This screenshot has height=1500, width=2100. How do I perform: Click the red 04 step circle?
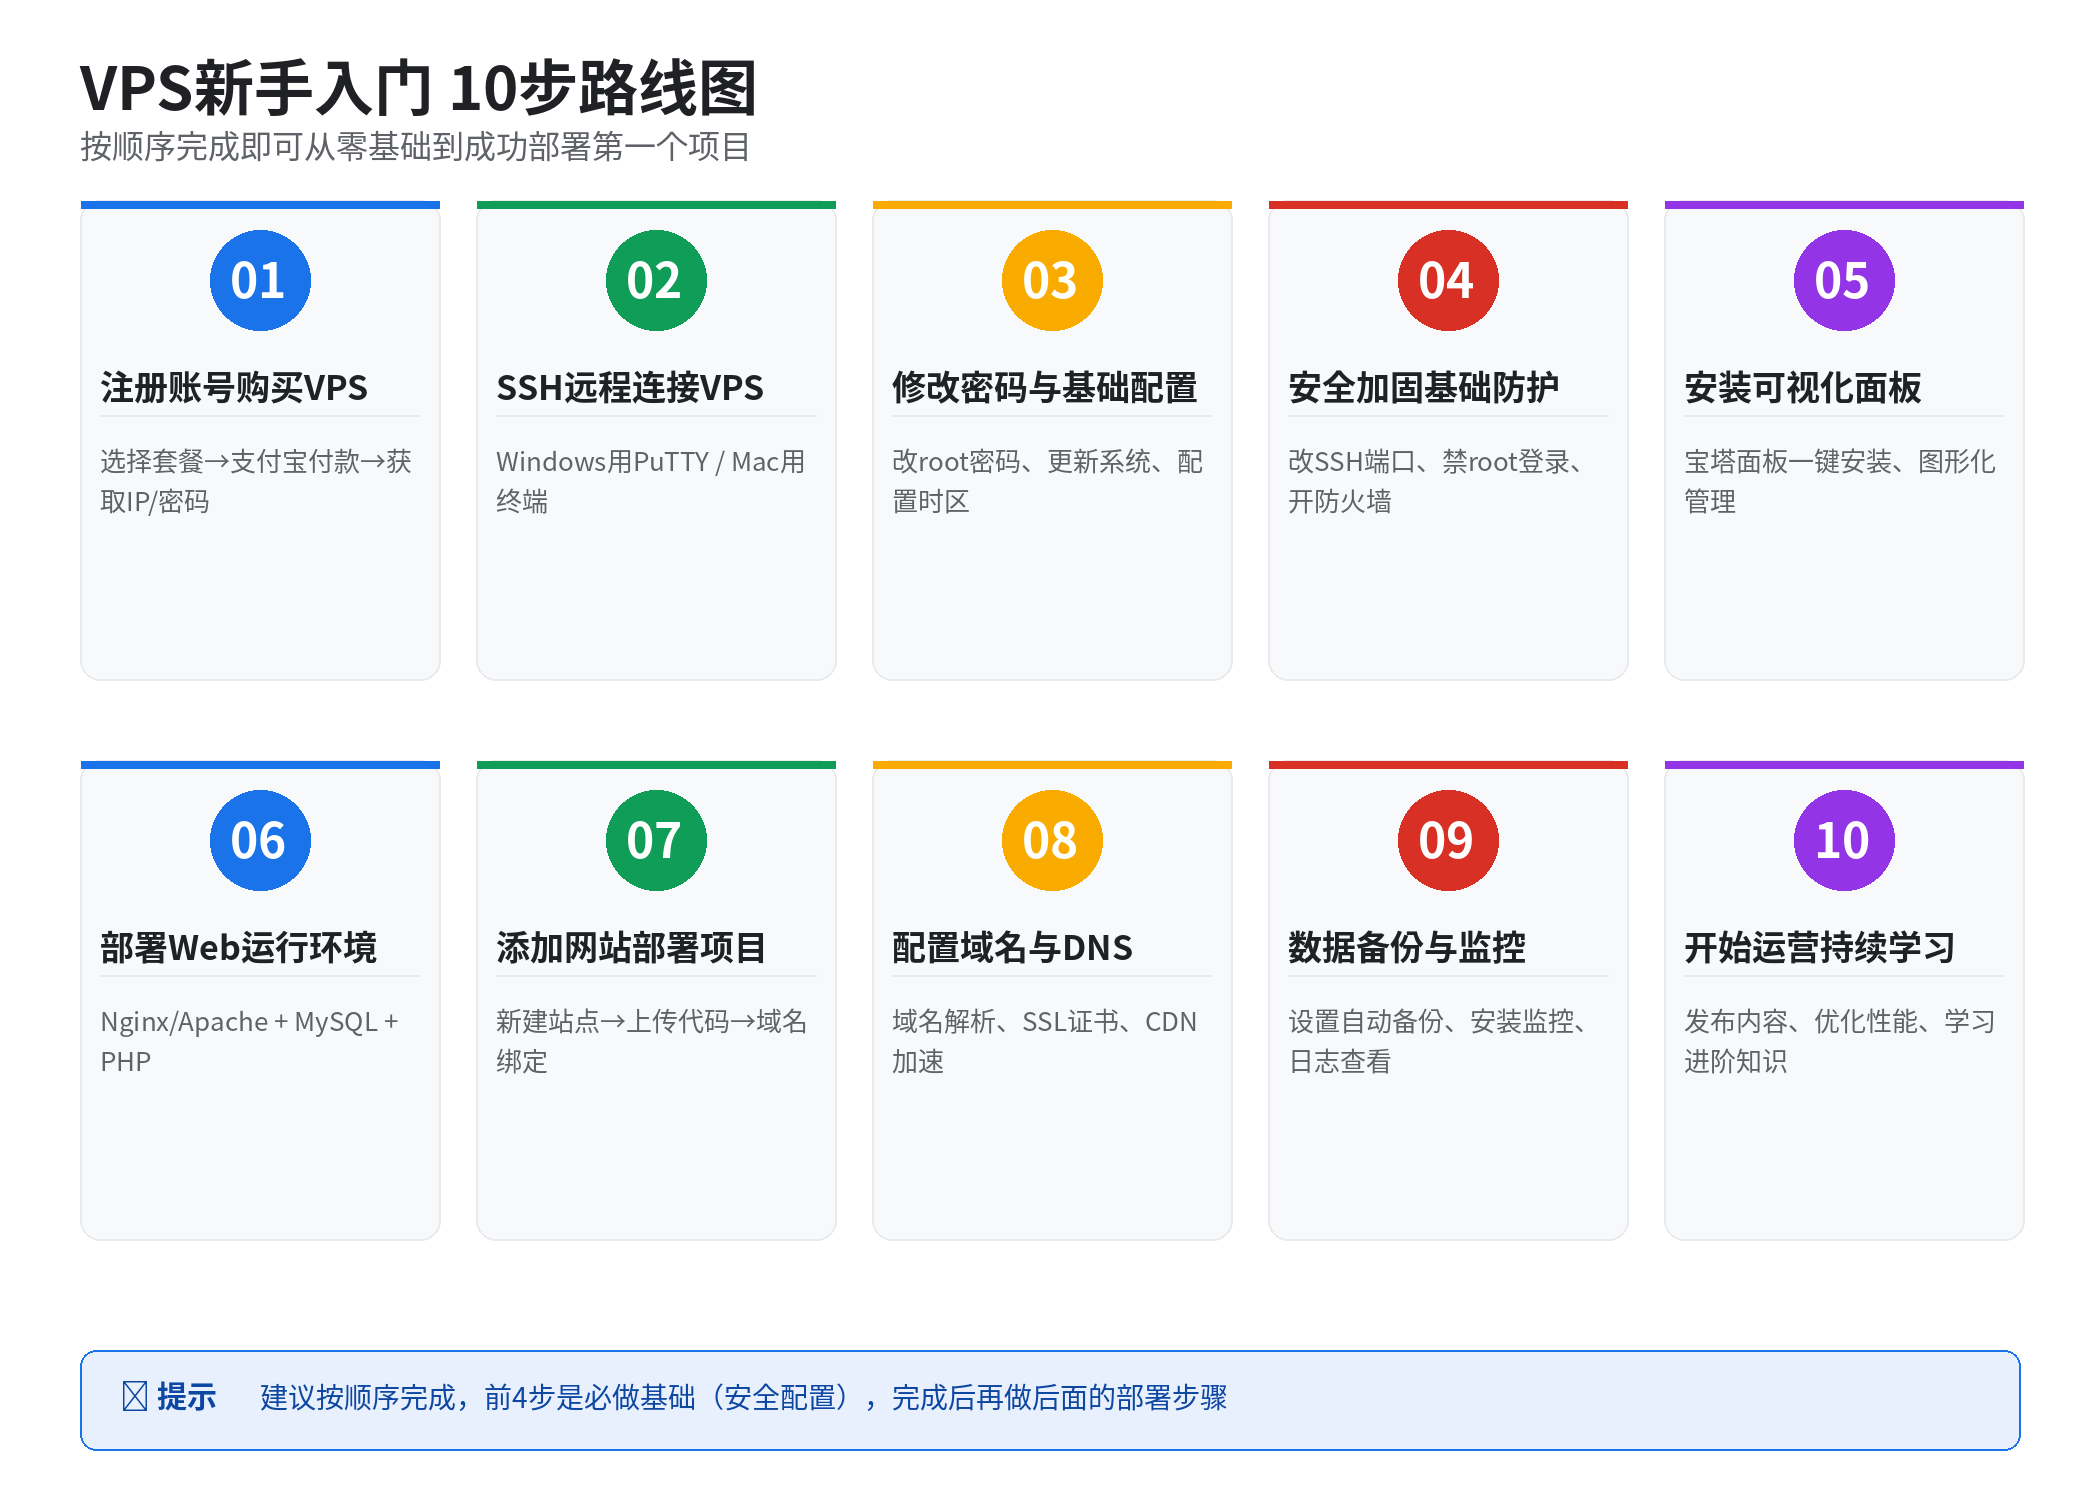coord(1448,280)
